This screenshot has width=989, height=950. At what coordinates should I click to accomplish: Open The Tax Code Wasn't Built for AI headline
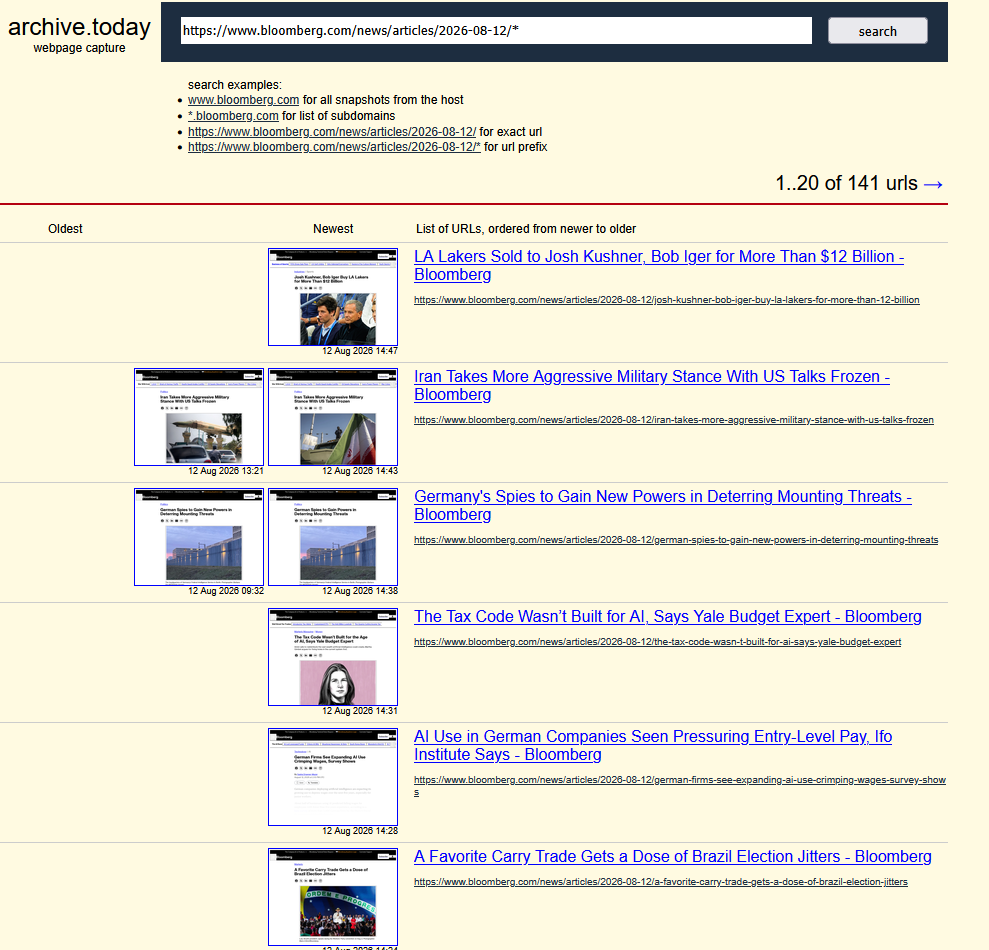tap(667, 616)
